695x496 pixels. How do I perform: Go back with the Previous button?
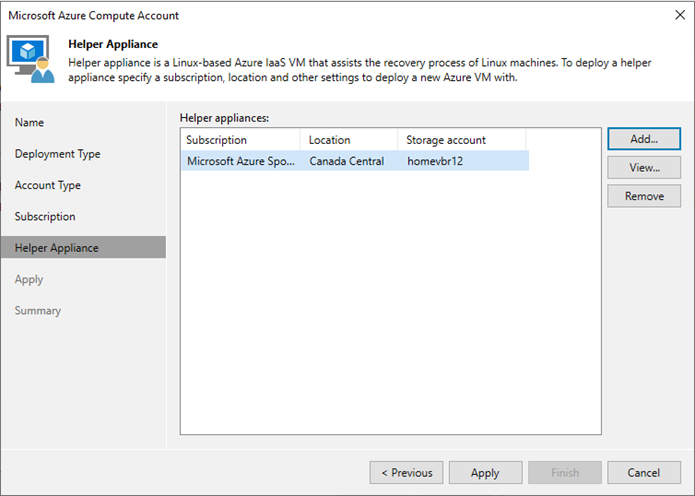point(406,473)
